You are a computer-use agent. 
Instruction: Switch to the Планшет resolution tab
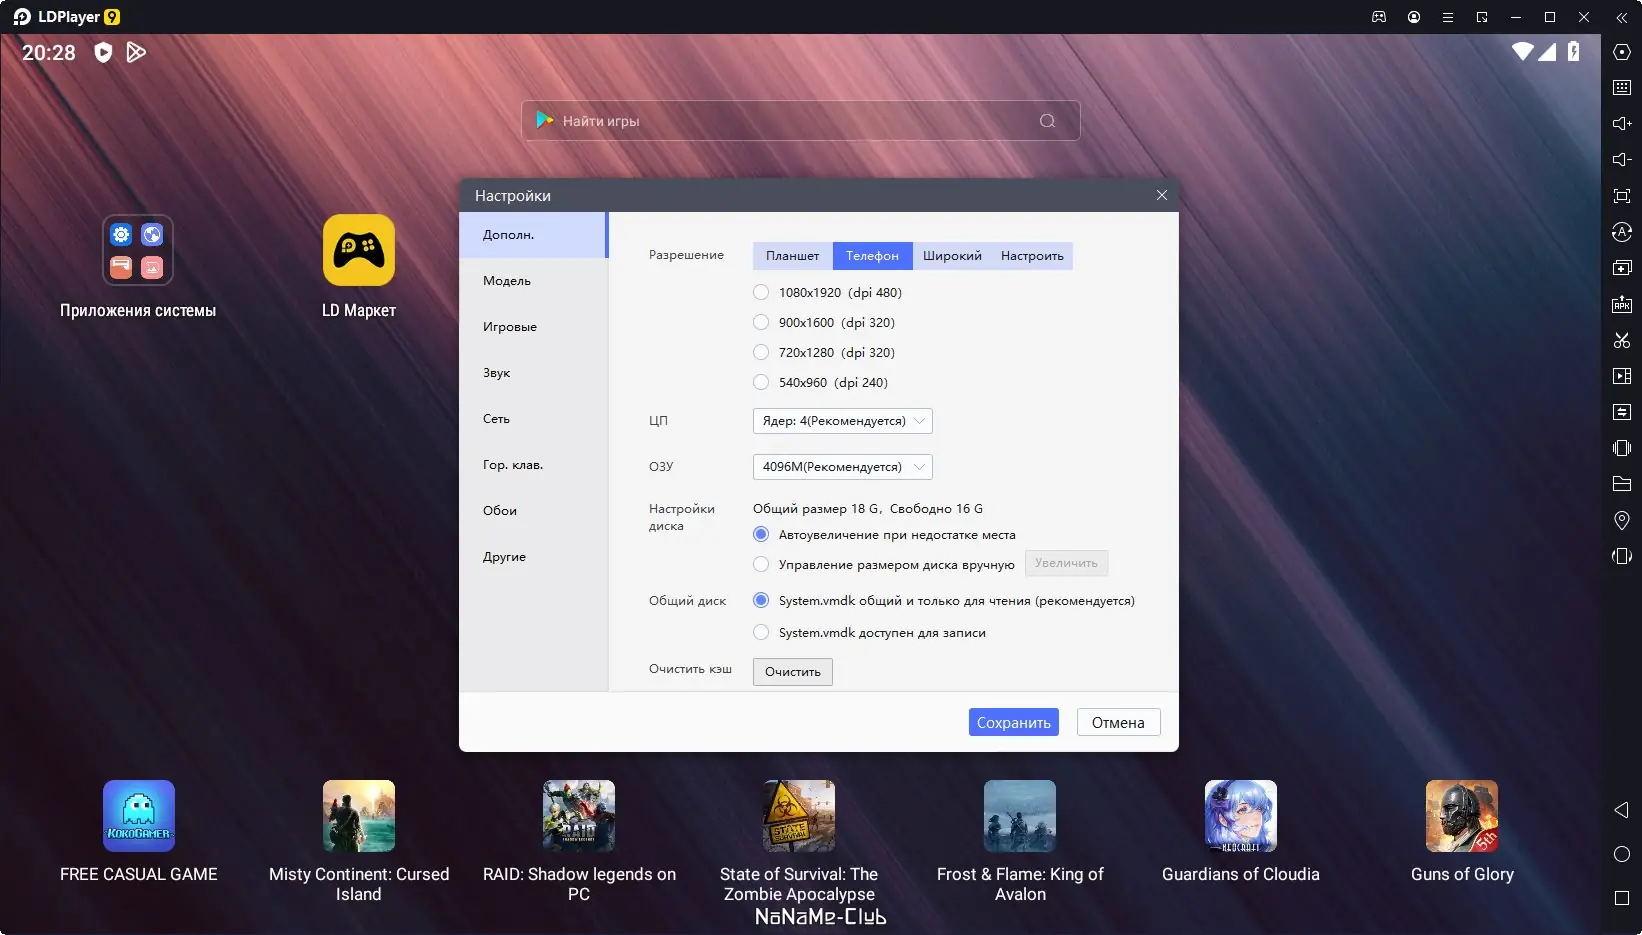(x=792, y=256)
